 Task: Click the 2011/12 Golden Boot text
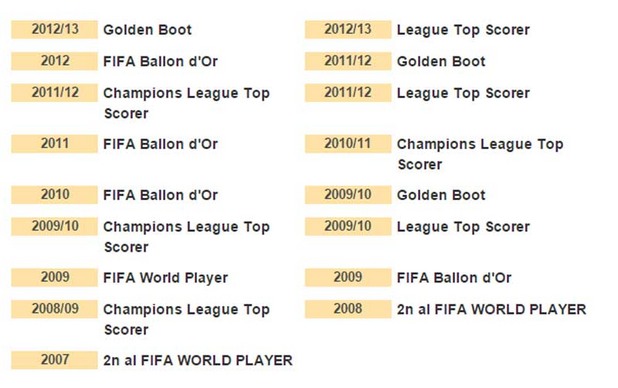point(441,62)
